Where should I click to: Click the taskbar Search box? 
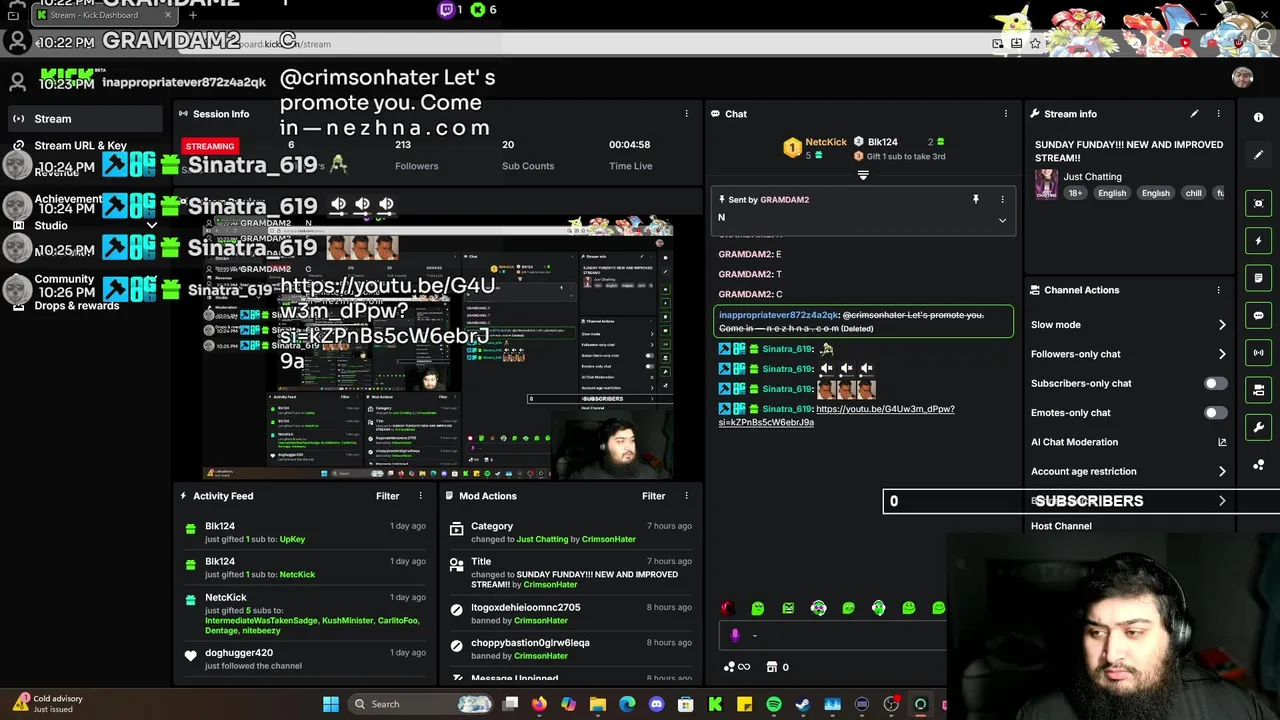tap(420, 704)
